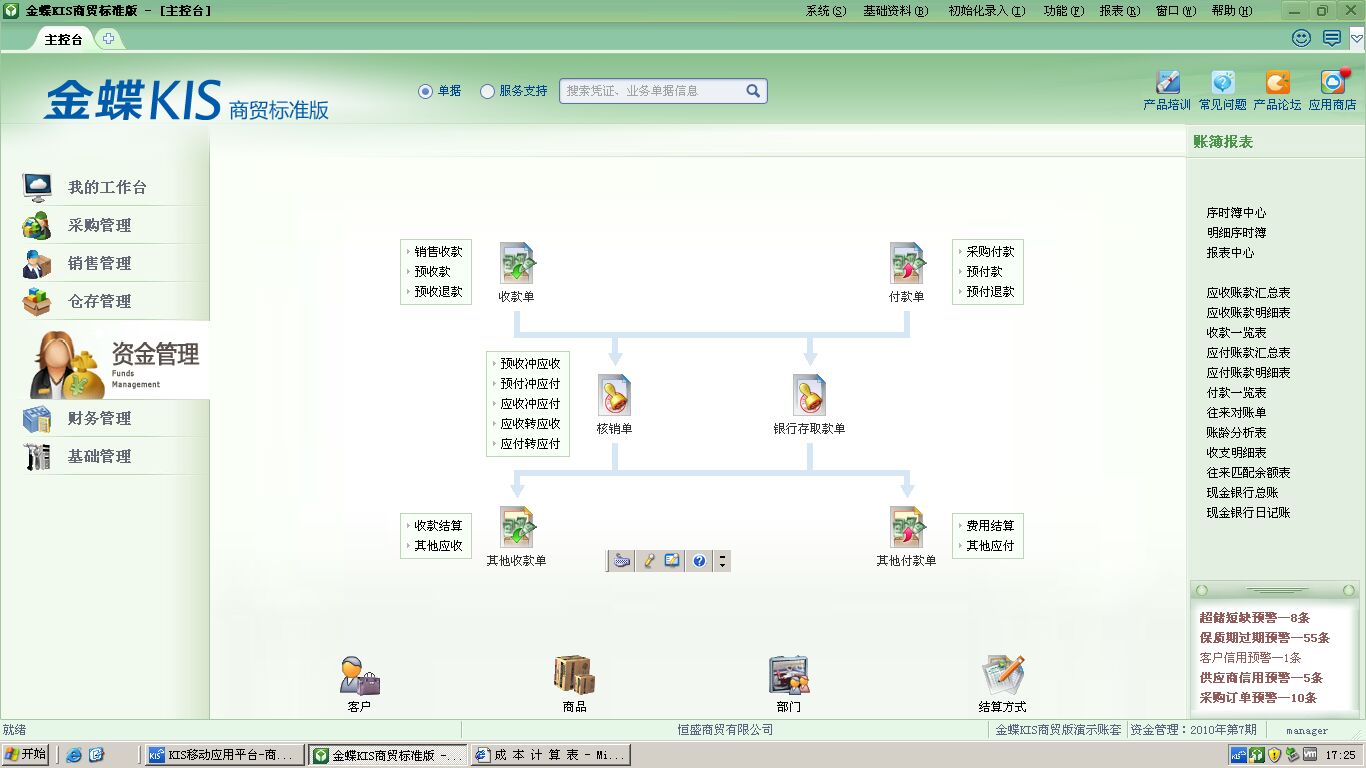Expand the dropdown arrow at top-right corner
Screen dimensions: 1366x768
[1356, 39]
